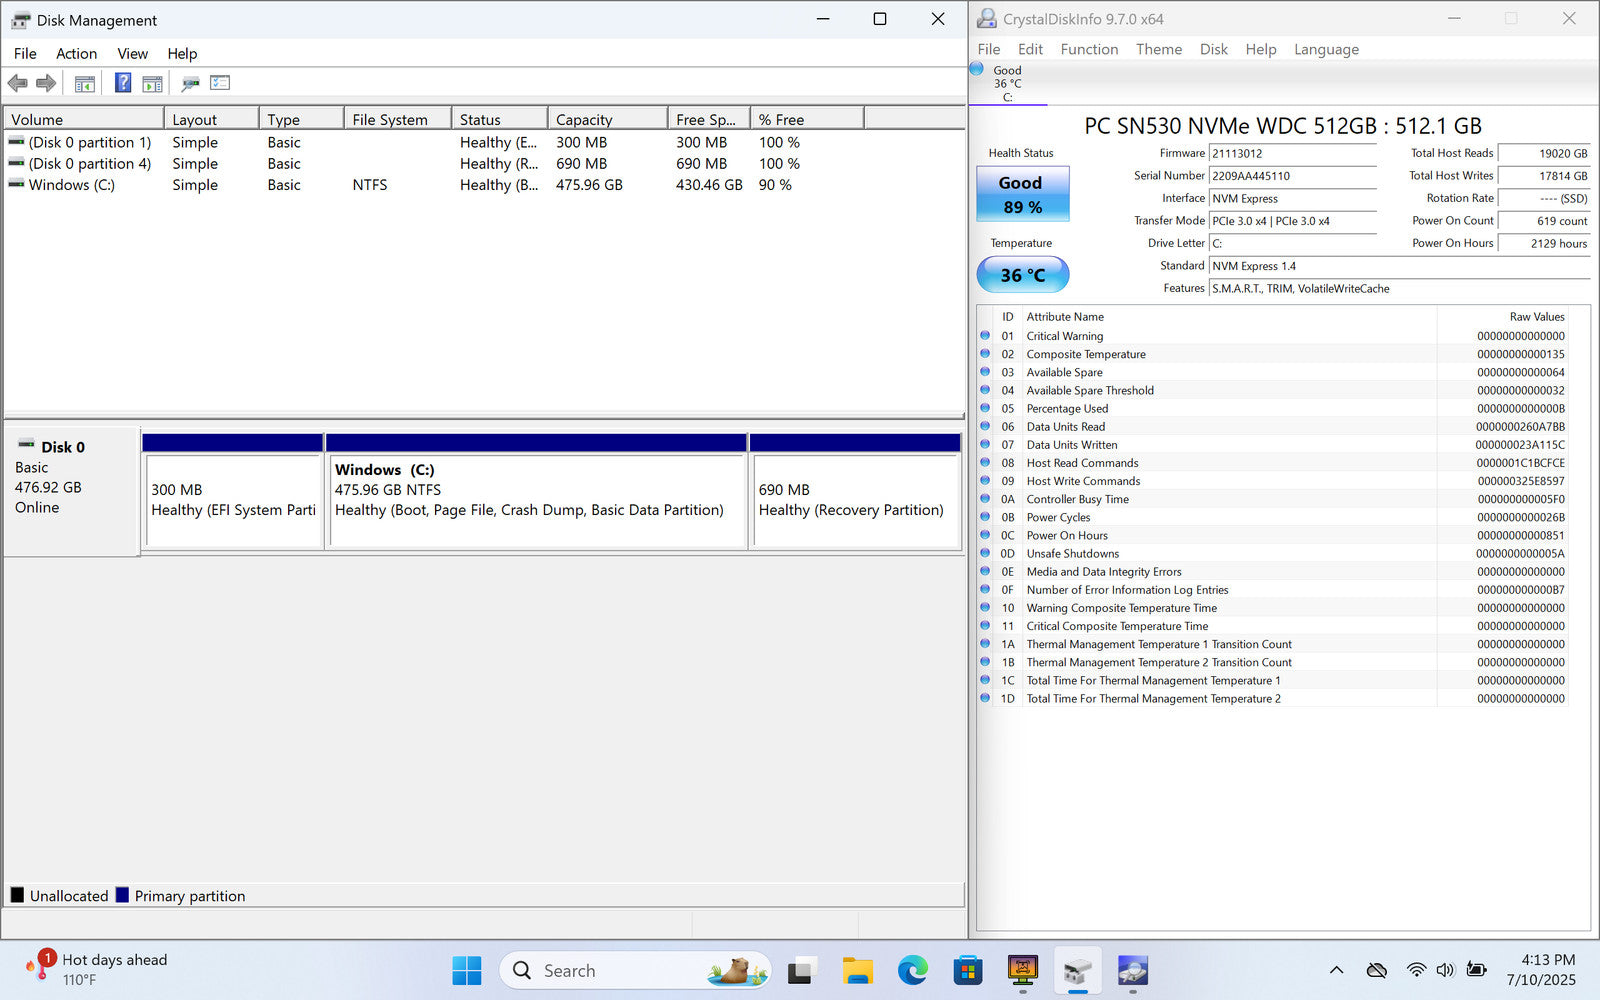
Task: Select the Windows (C:) 475.96 GB NTFS partition block
Action: 537,491
